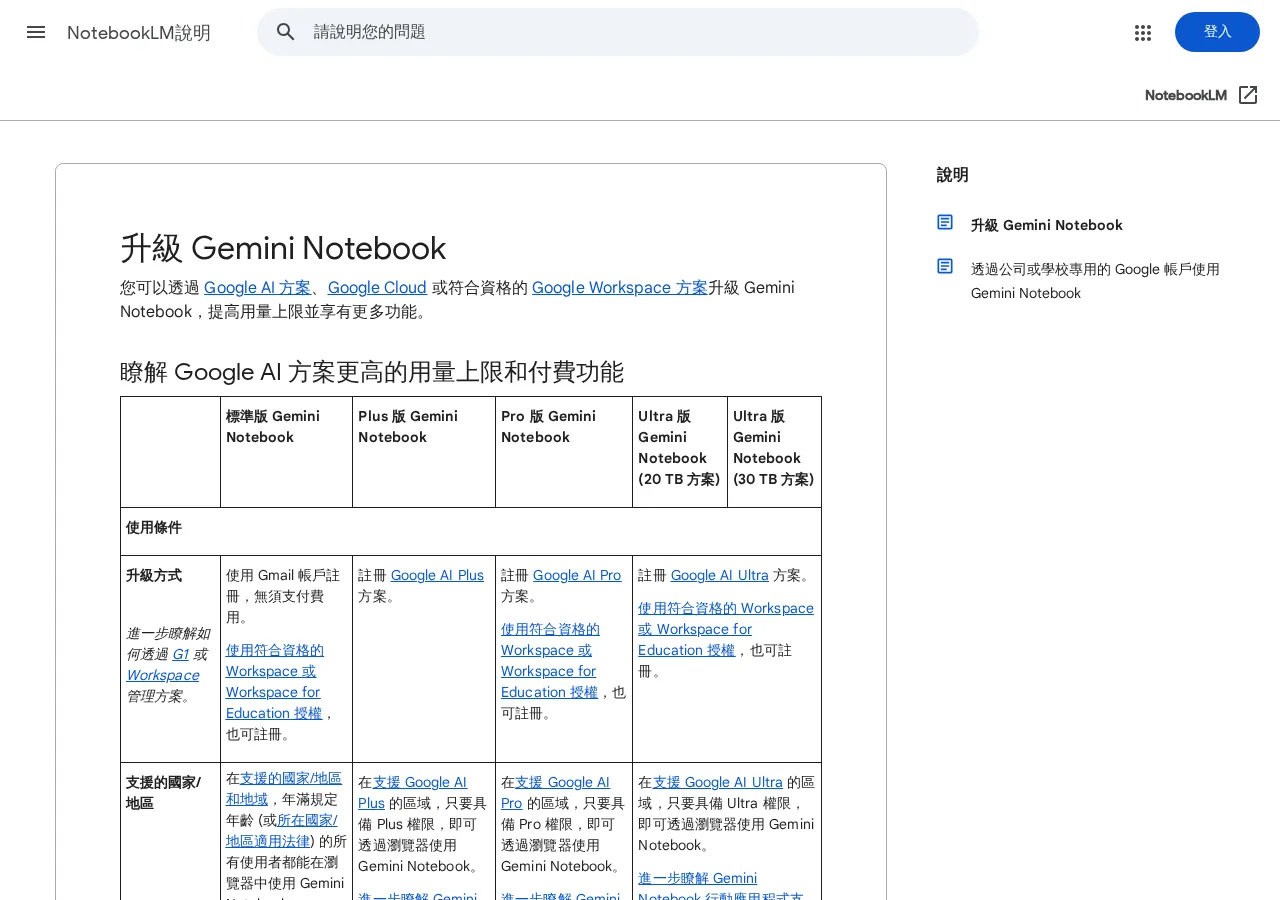Open the Google Workspace 方案 link
This screenshot has height=900, width=1280.
point(619,288)
